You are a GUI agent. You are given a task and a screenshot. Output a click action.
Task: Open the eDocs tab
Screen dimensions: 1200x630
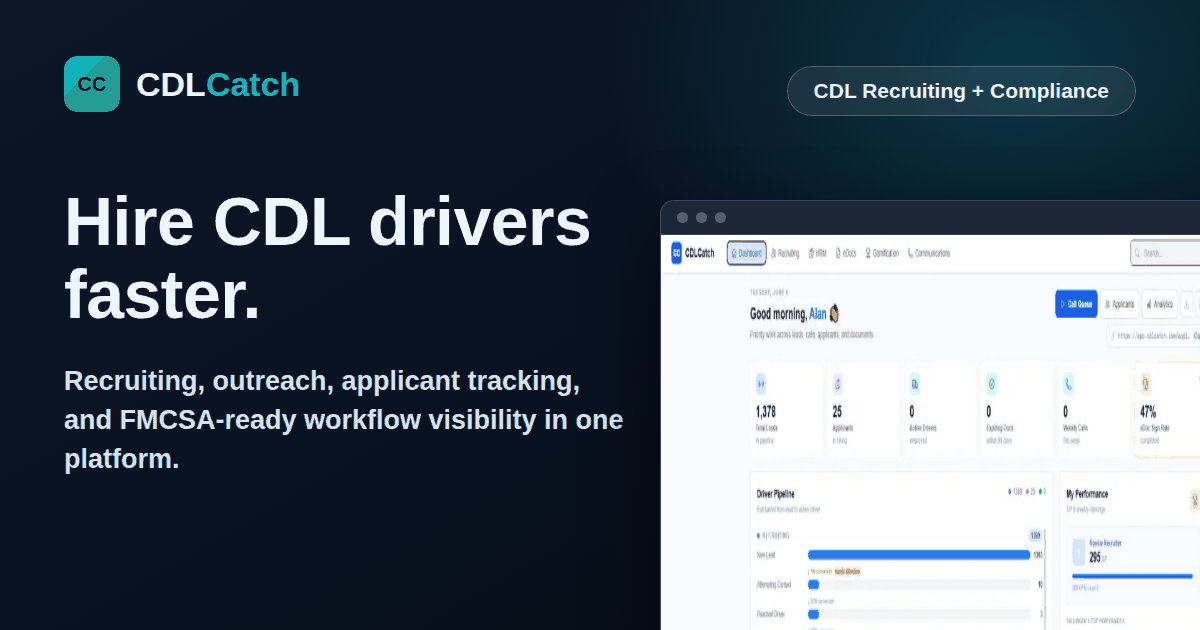(x=846, y=253)
